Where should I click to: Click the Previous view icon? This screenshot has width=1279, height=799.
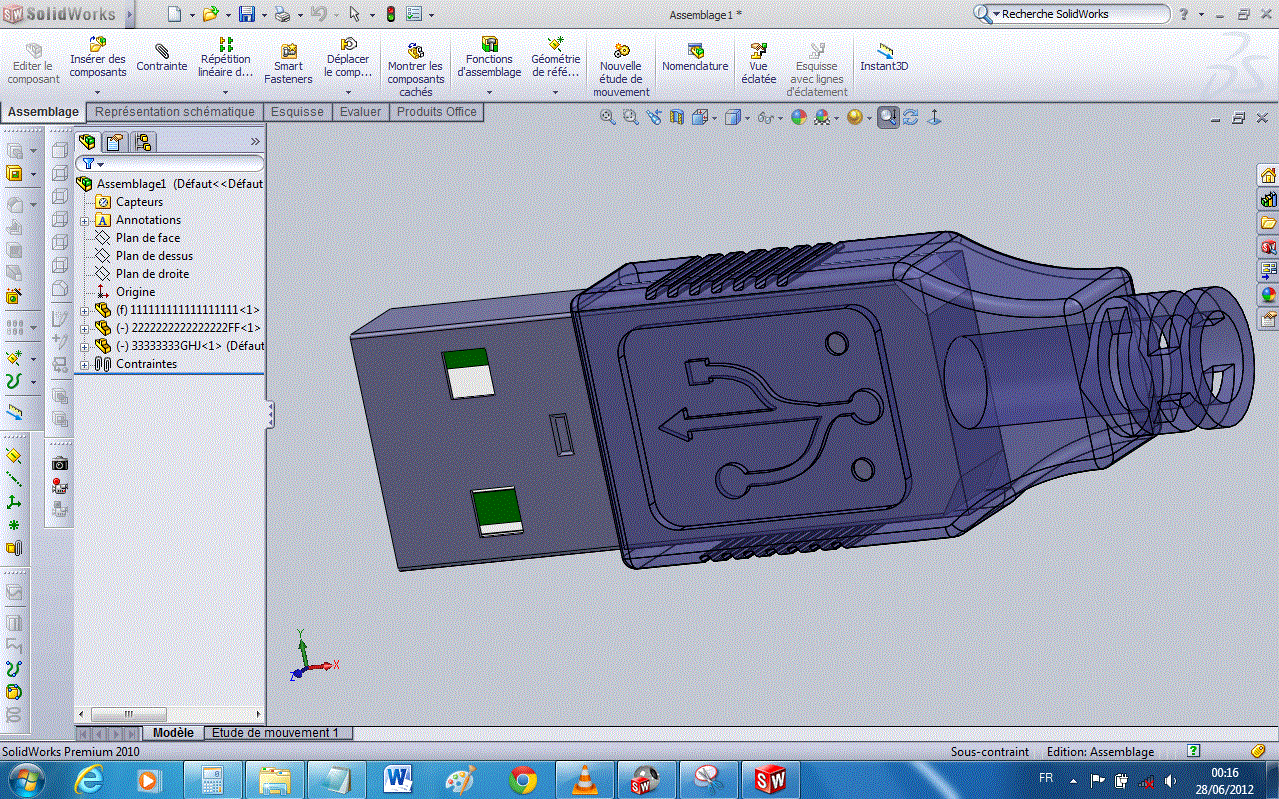coord(654,118)
